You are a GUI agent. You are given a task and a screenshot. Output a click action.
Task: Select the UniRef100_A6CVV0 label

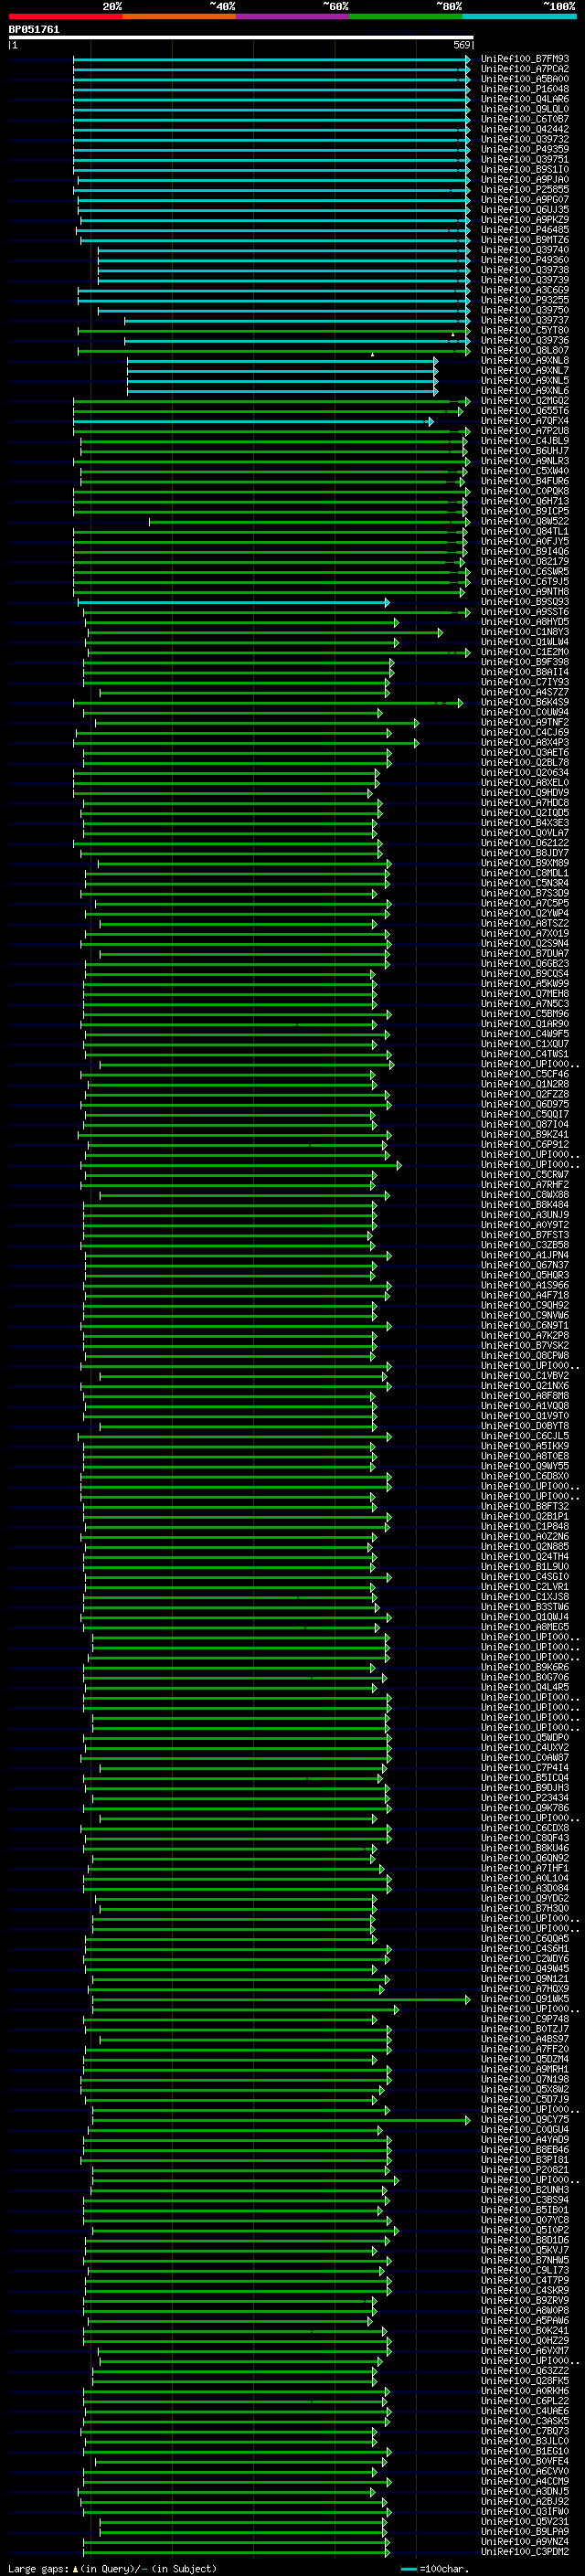tap(525, 2471)
